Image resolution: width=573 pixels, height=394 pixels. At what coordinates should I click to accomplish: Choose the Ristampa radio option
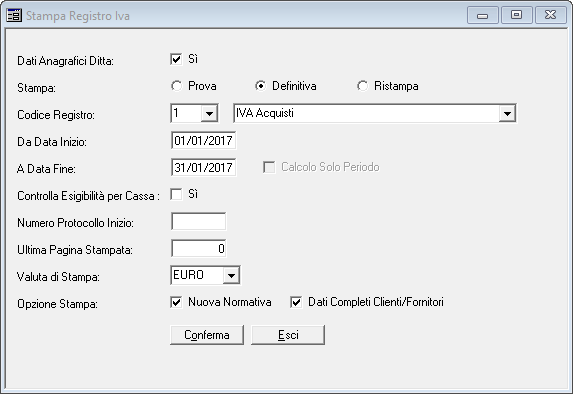(x=362, y=86)
